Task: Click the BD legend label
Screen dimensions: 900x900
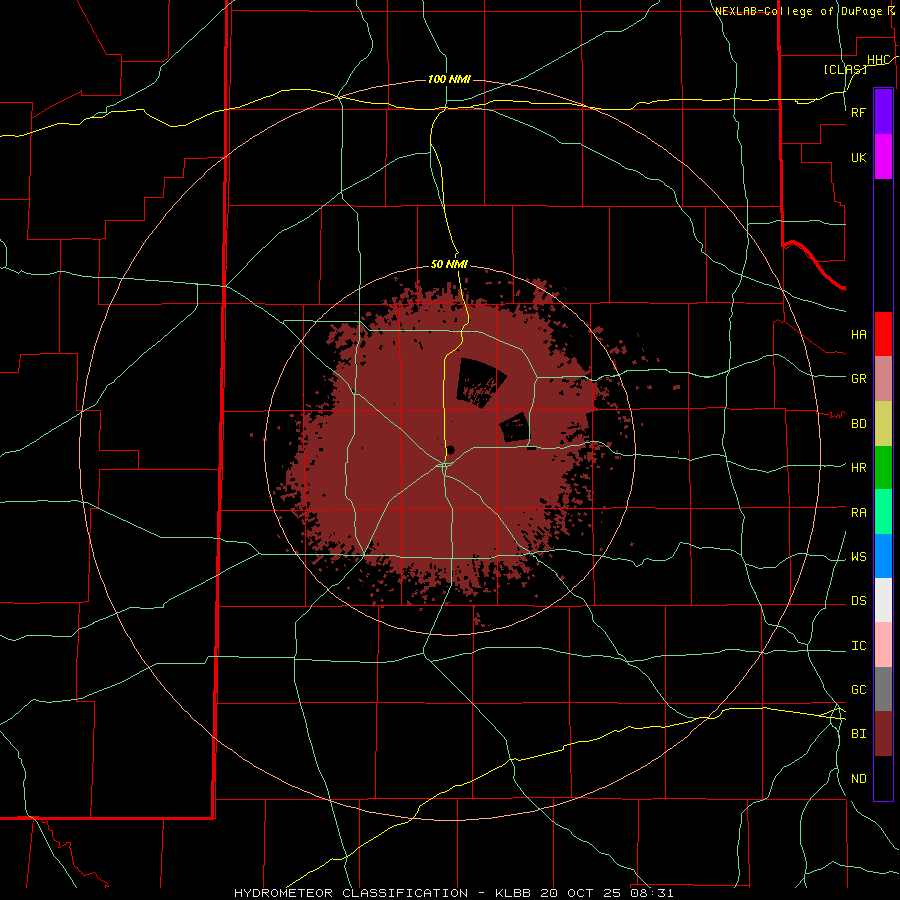Action: coord(859,424)
